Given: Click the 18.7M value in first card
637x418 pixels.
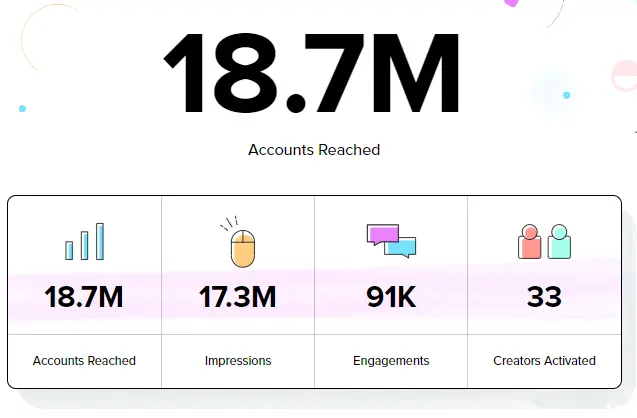Looking at the screenshot, I should click(x=84, y=297).
